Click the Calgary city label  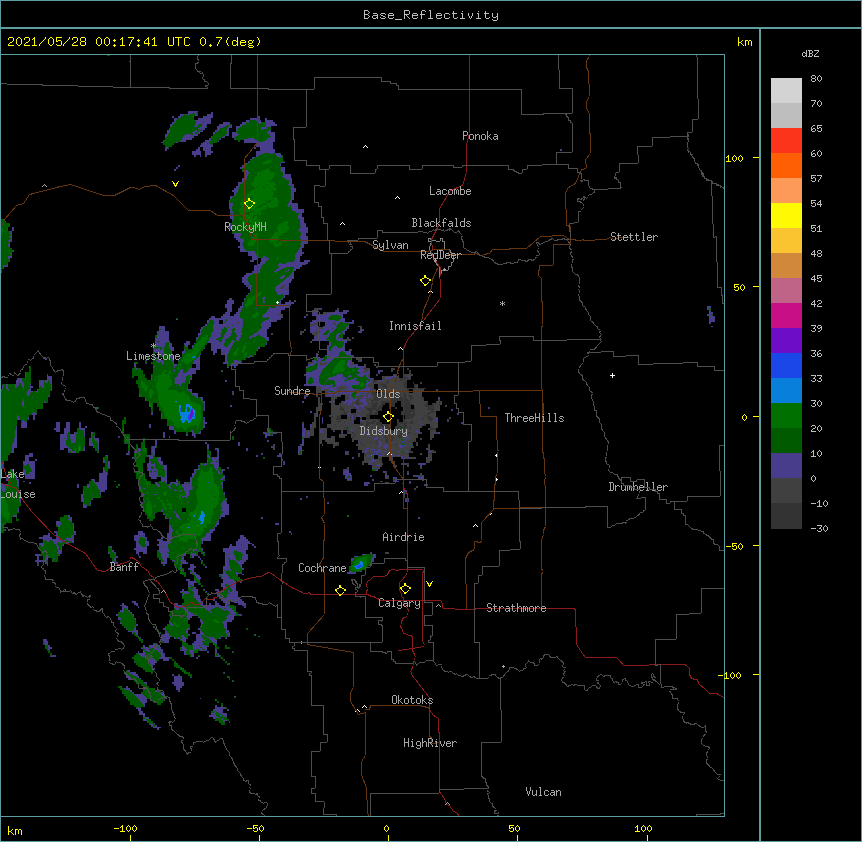point(399,603)
